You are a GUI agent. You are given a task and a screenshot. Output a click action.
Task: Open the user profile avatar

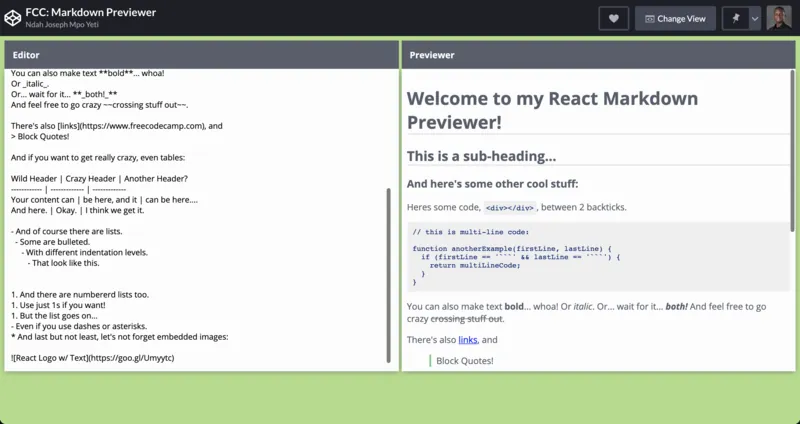point(779,18)
